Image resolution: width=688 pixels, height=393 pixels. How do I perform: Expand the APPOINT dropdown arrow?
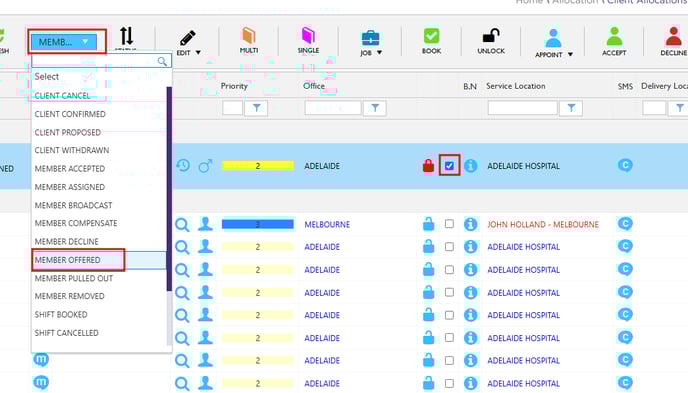pyautogui.click(x=570, y=54)
